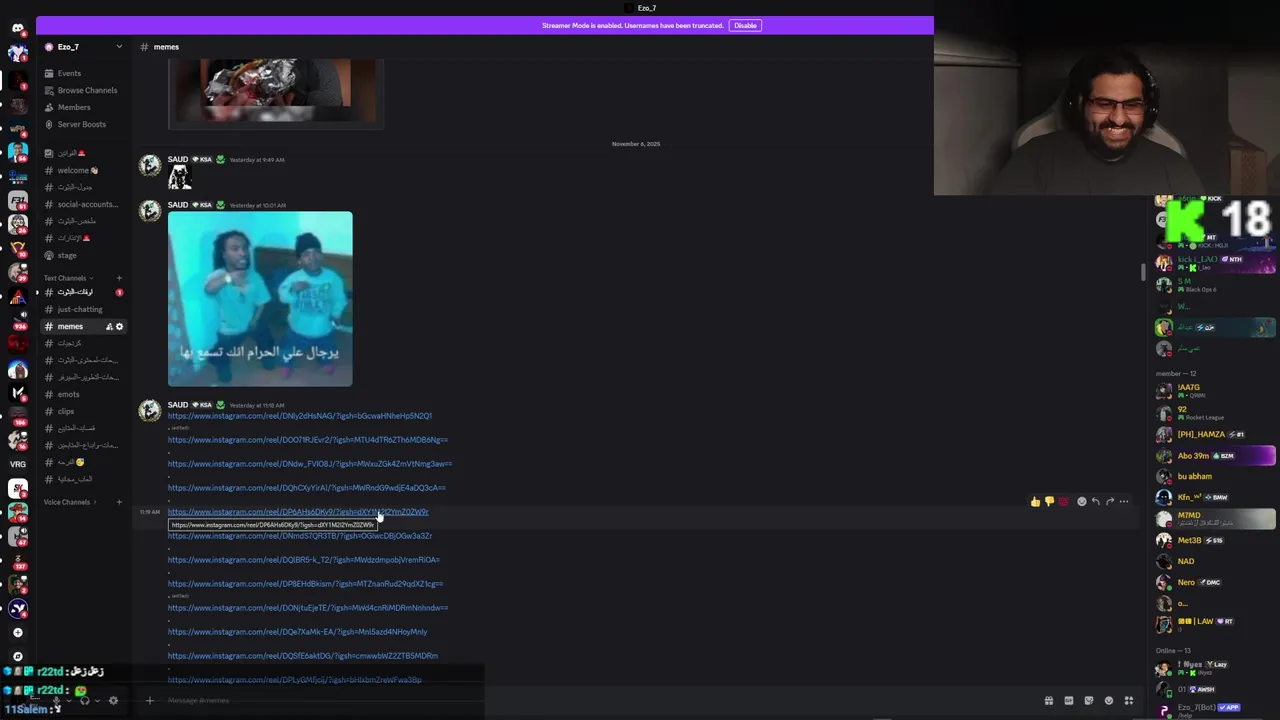Open the GIF picker
This screenshot has height=720, width=1280.
coord(1069,701)
